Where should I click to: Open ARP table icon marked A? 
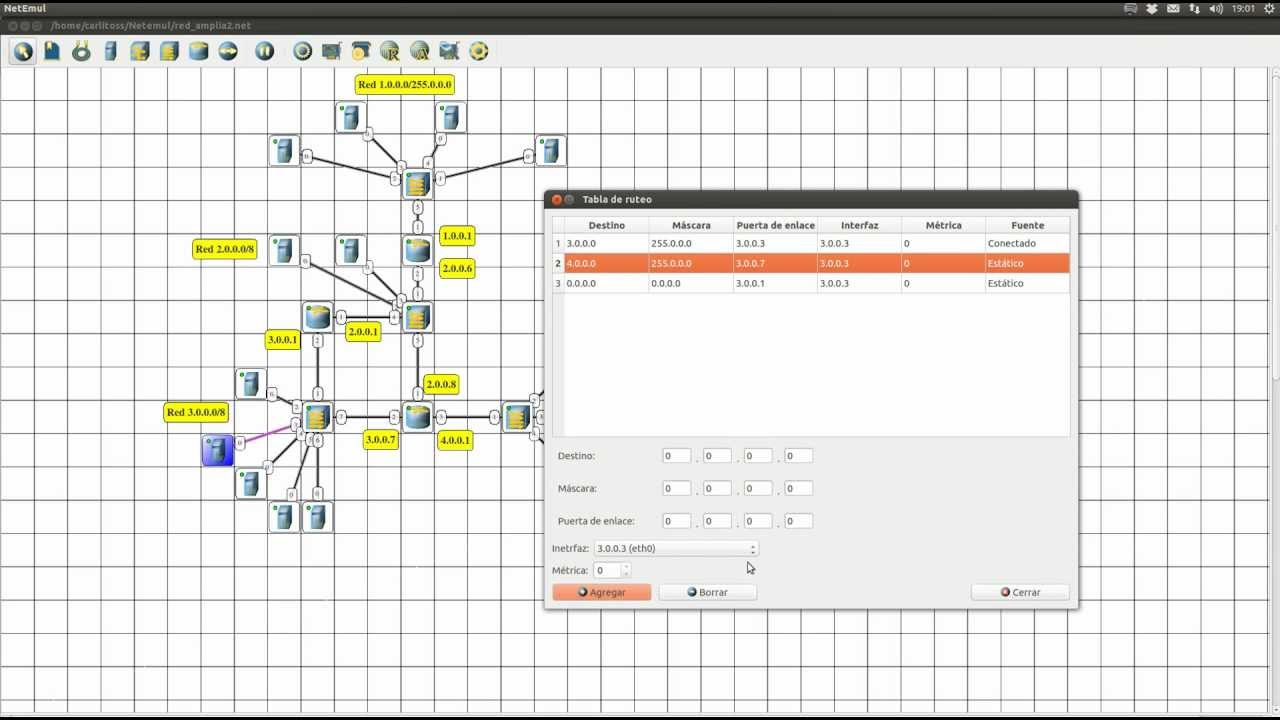419,51
